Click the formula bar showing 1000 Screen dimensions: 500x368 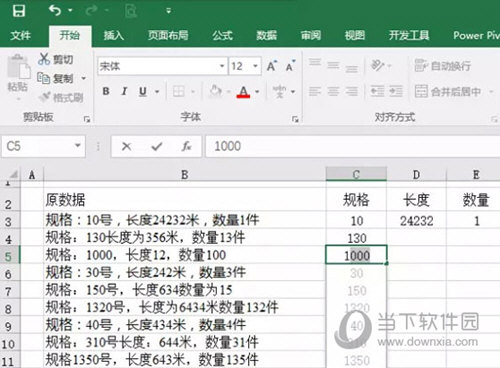[353, 146]
